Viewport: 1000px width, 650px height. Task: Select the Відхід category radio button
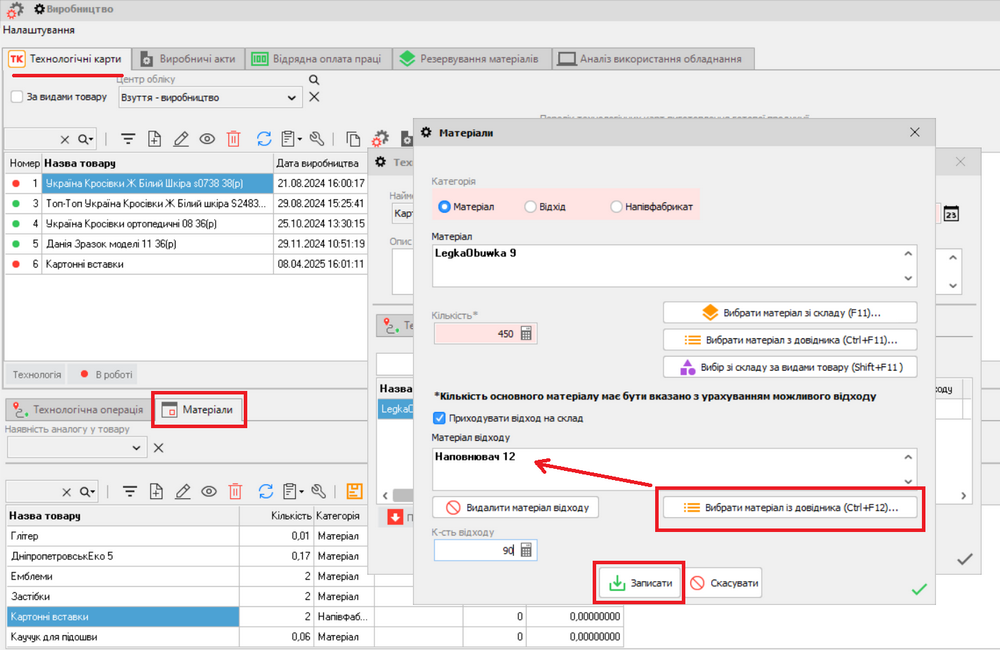pos(530,207)
